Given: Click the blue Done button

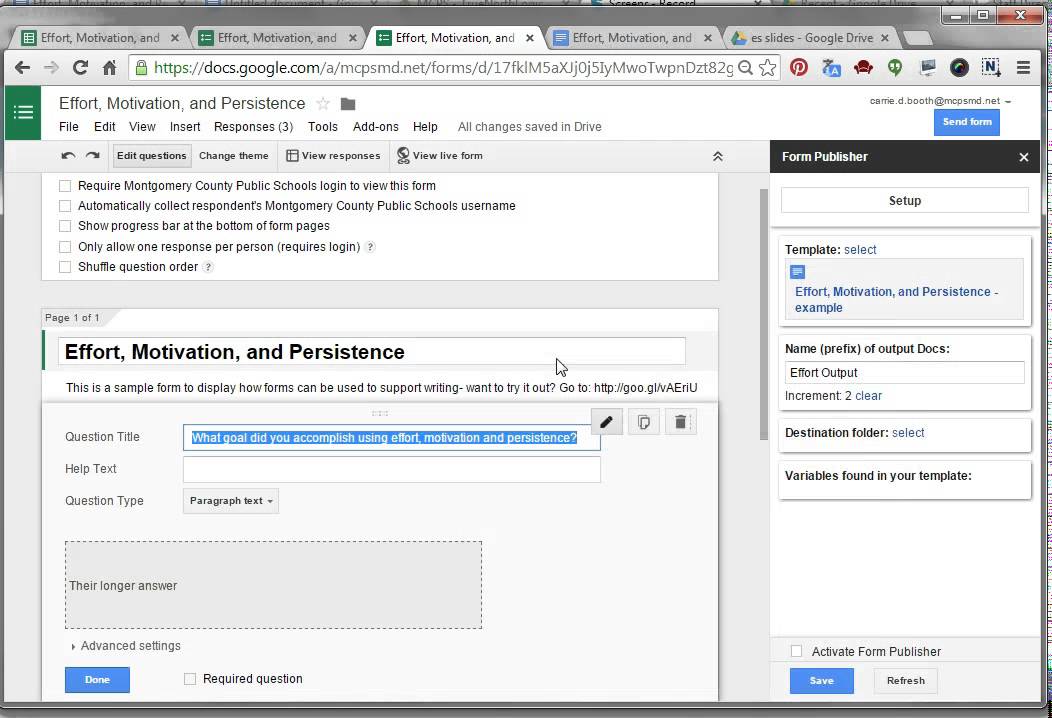Looking at the screenshot, I should coord(97,680).
